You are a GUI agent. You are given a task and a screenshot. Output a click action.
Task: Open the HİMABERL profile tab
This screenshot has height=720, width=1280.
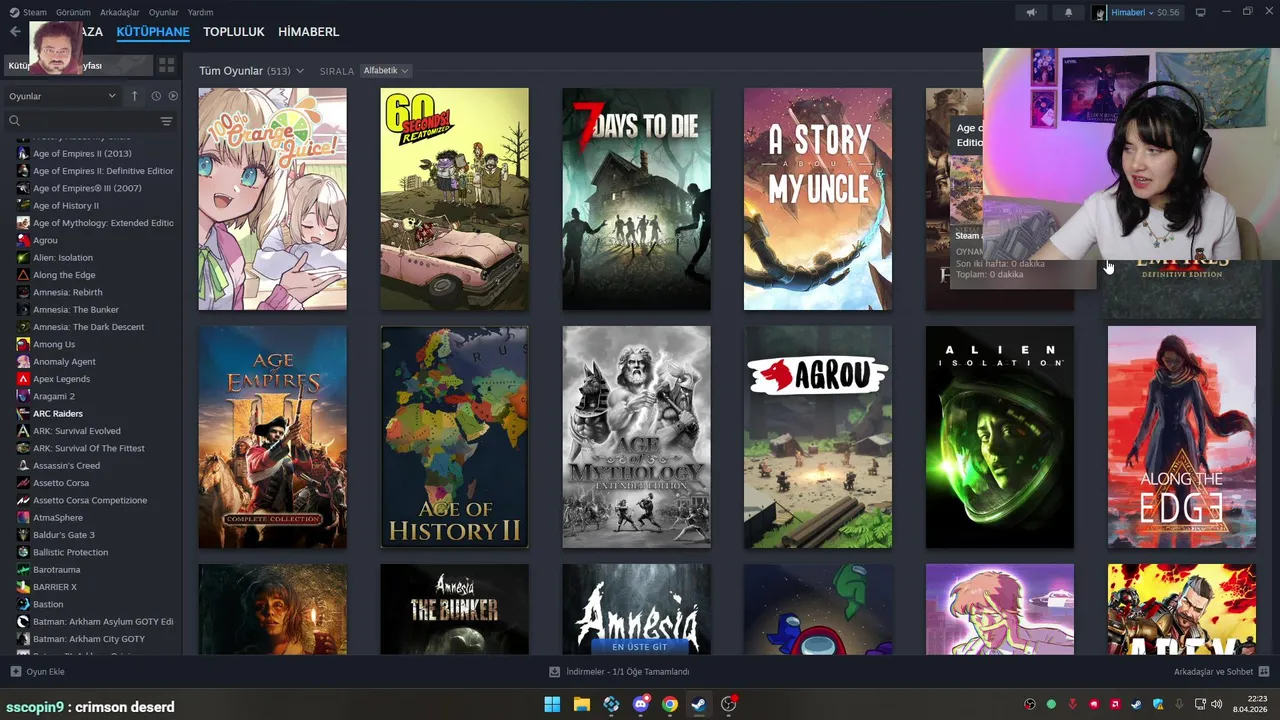pos(308,32)
